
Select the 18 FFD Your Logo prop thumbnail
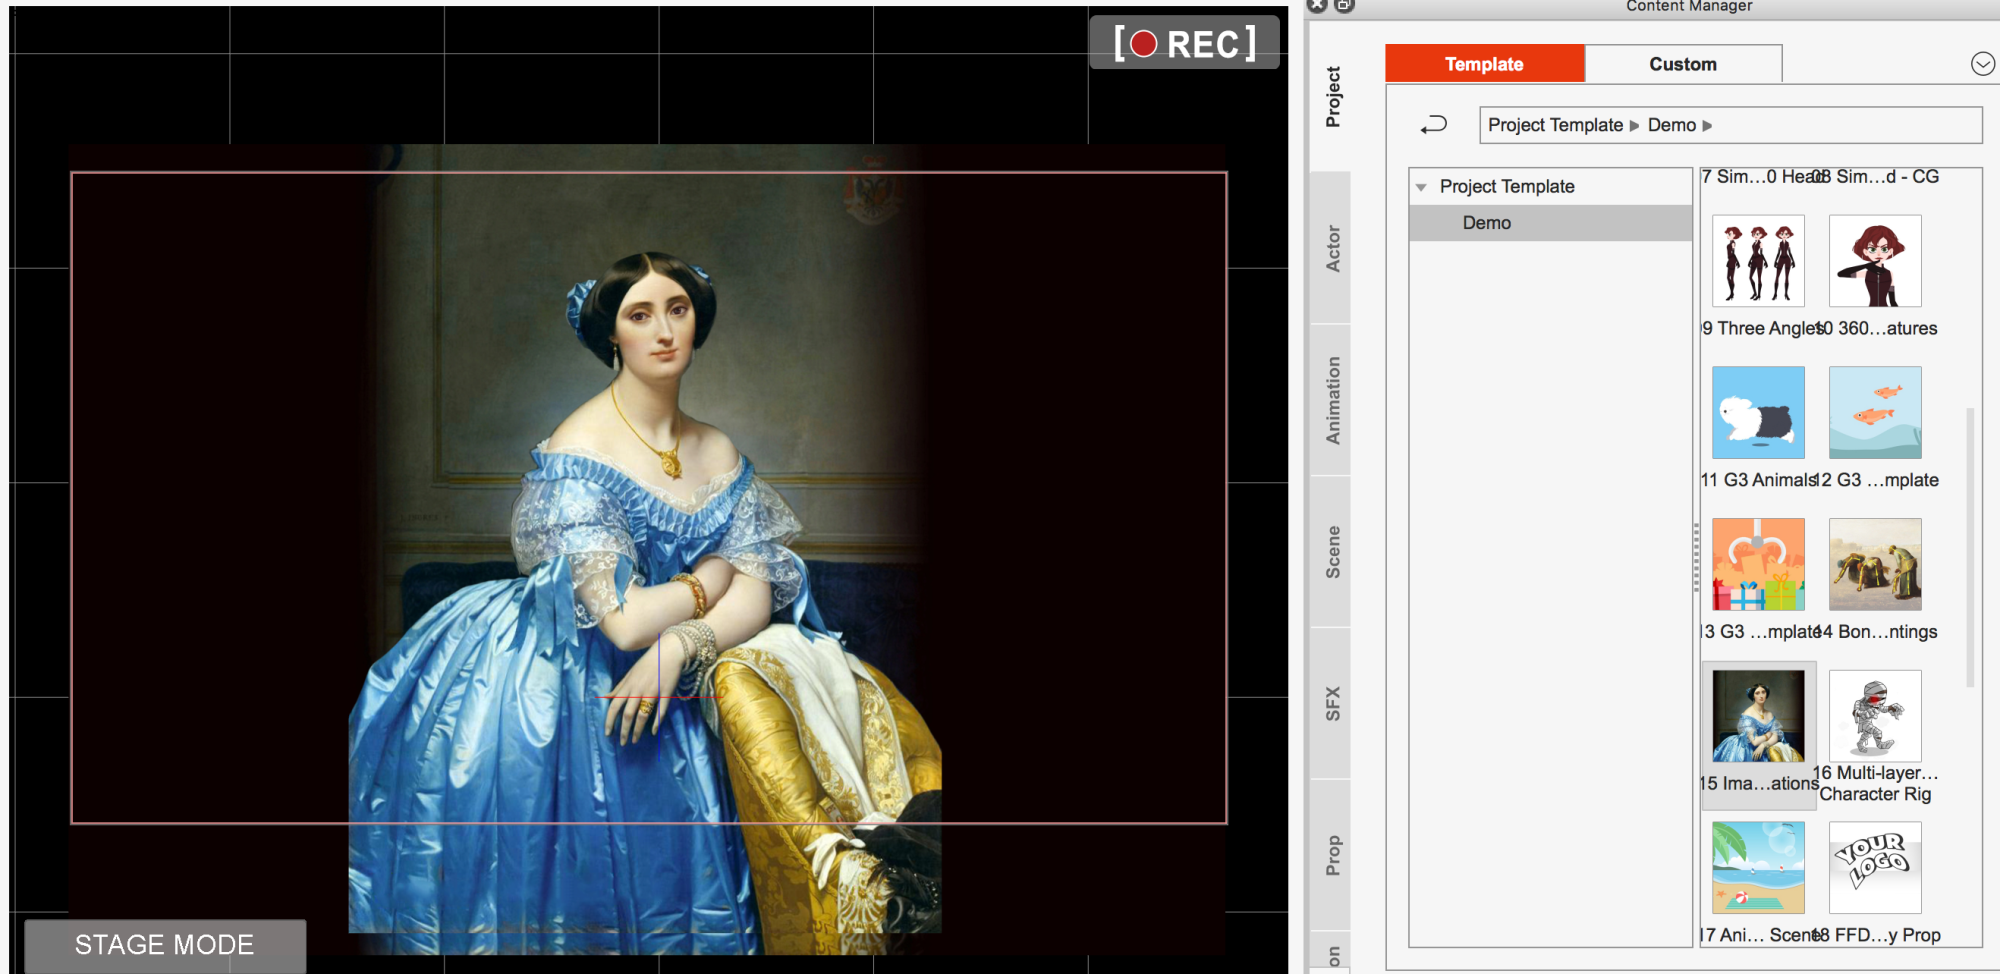1875,868
